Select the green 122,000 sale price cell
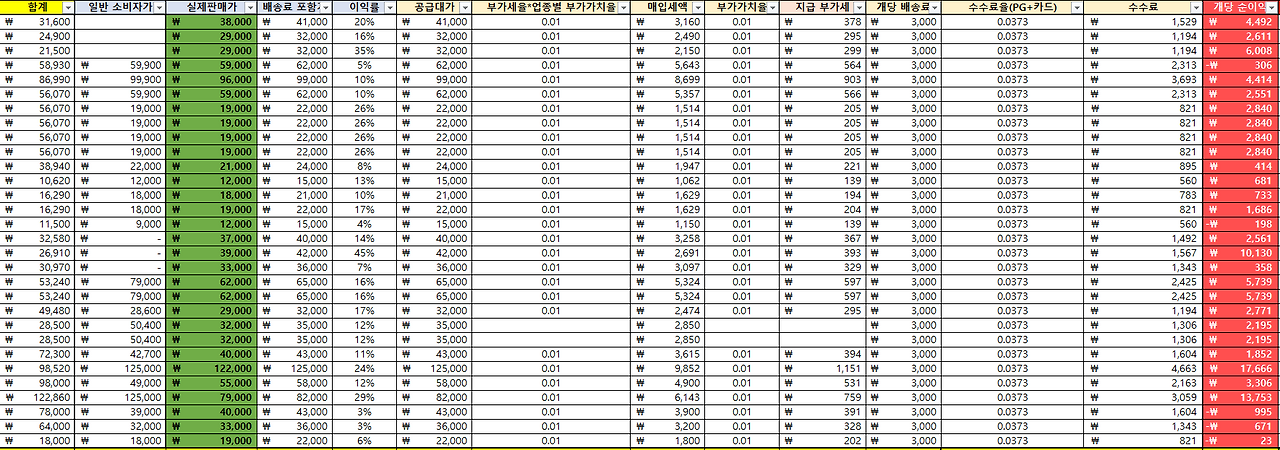Viewport: 1280px width, 450px height. 213,369
